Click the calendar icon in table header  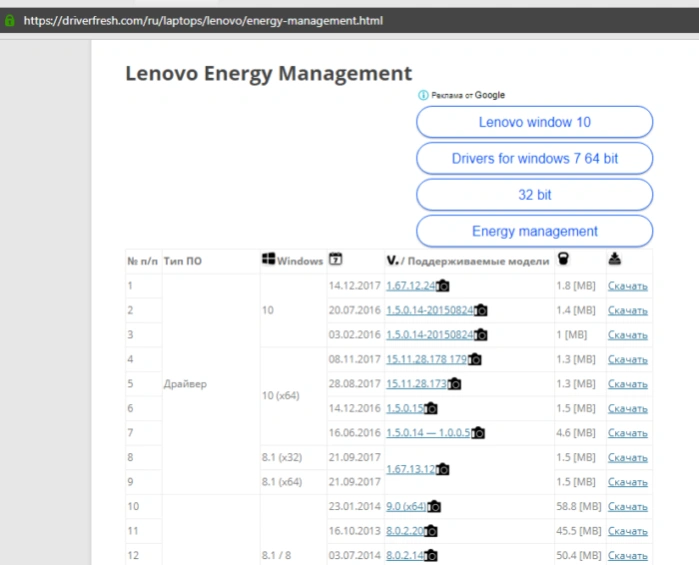pyautogui.click(x=336, y=259)
